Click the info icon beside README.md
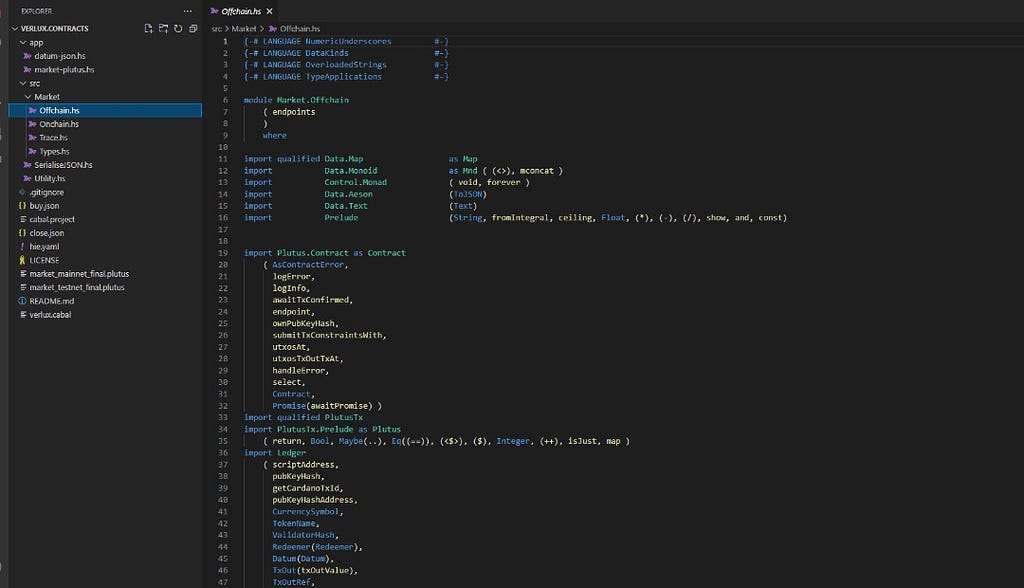The height and width of the screenshot is (588, 1024). (x=22, y=301)
